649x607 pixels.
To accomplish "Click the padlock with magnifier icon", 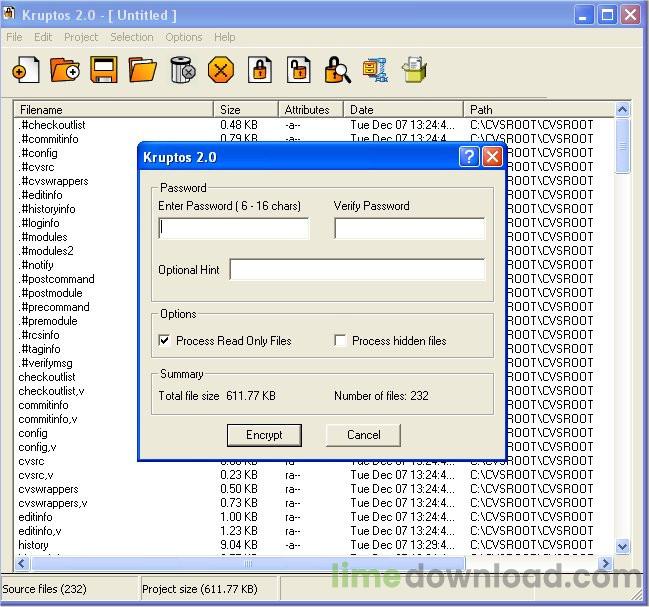I will coord(338,70).
